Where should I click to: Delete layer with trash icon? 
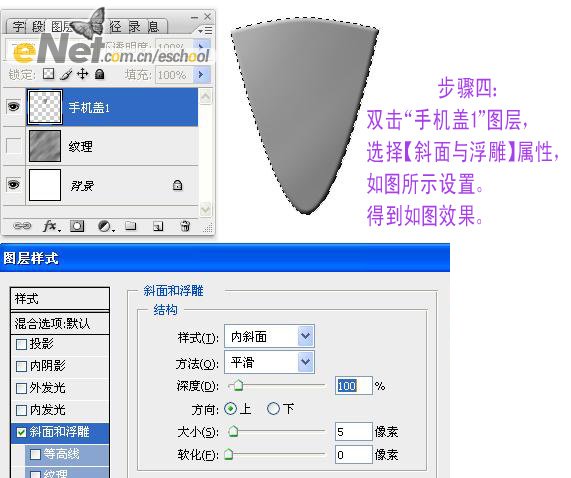tap(185, 226)
